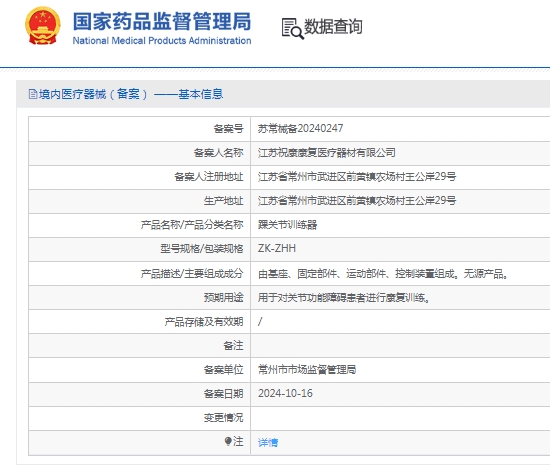Click the product description starting 由基座
The width and height of the screenshot is (550, 470).
[x=383, y=273]
